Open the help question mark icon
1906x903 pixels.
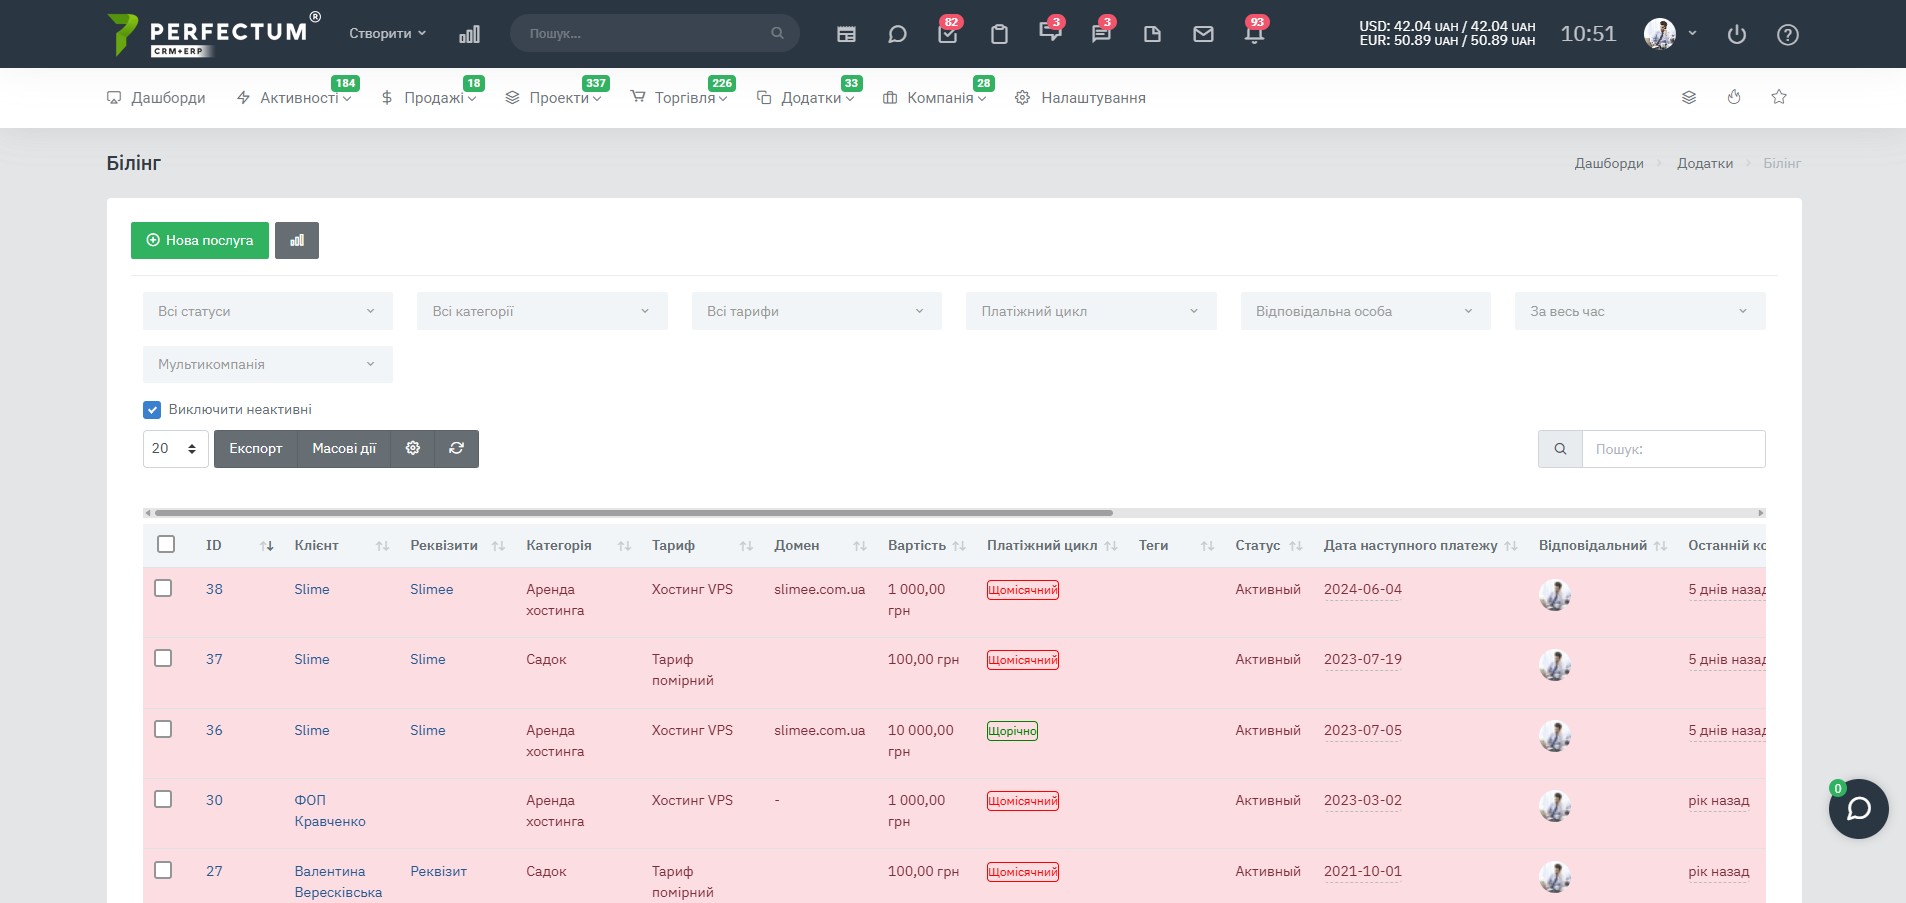(1788, 34)
